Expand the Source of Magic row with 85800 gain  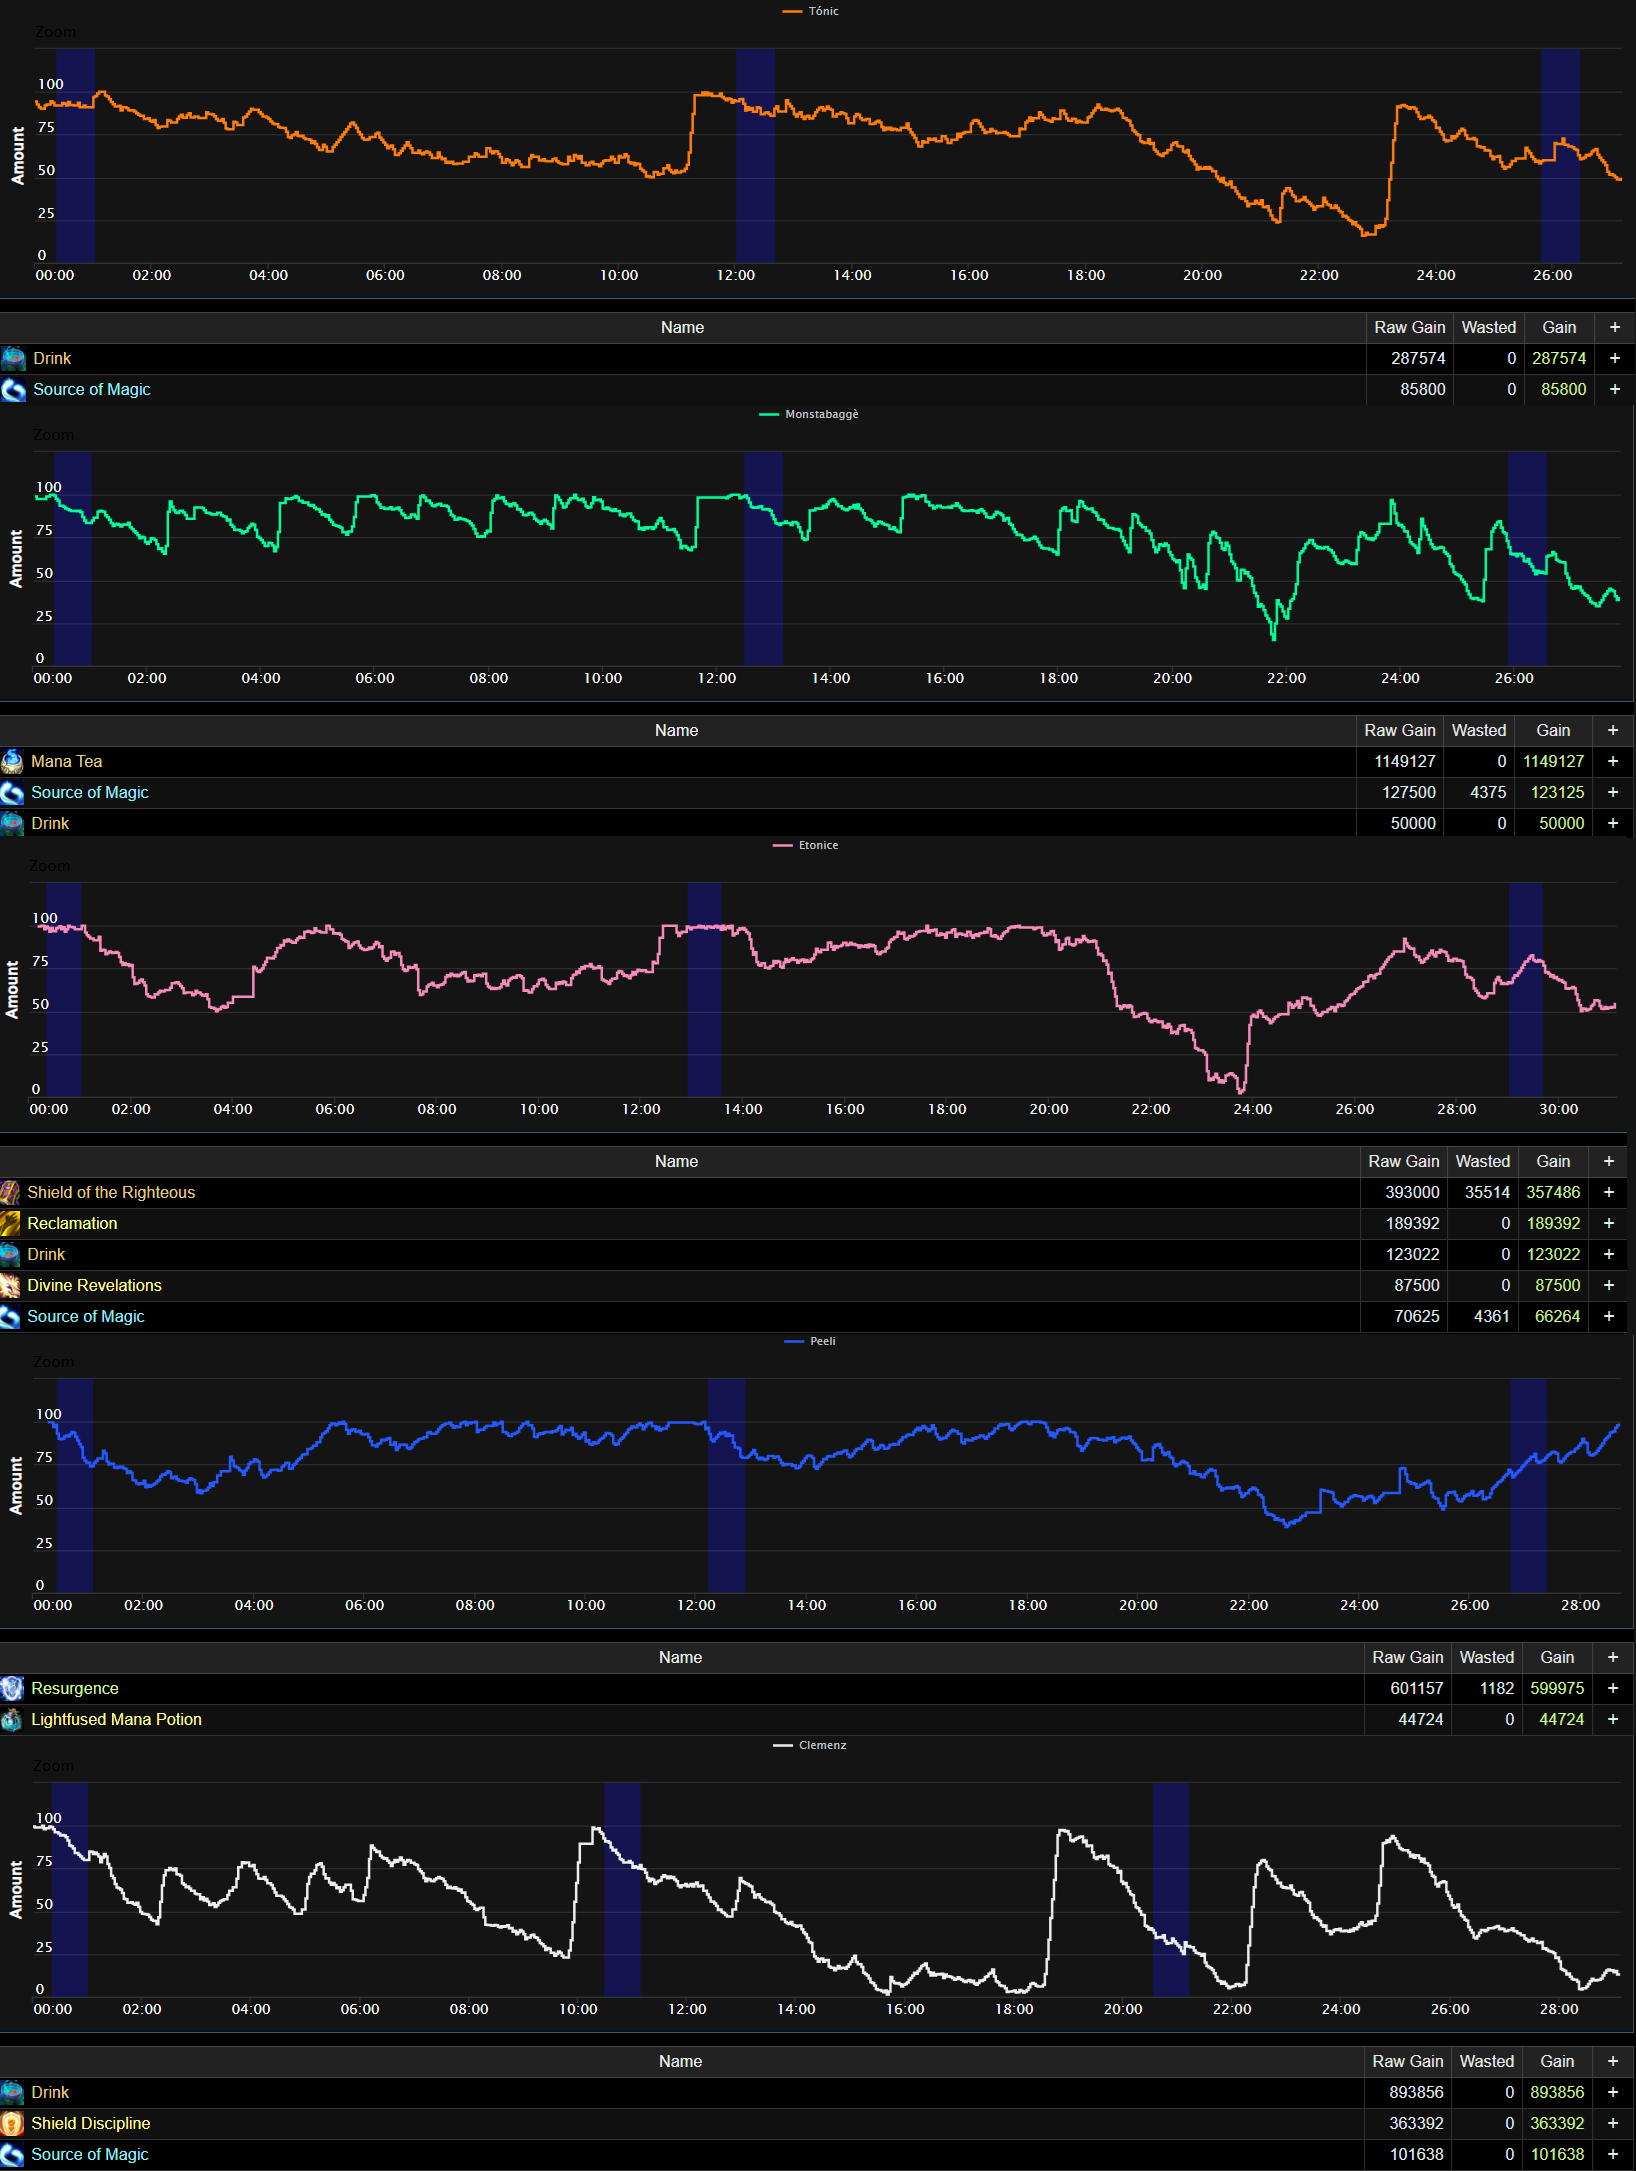click(1614, 390)
